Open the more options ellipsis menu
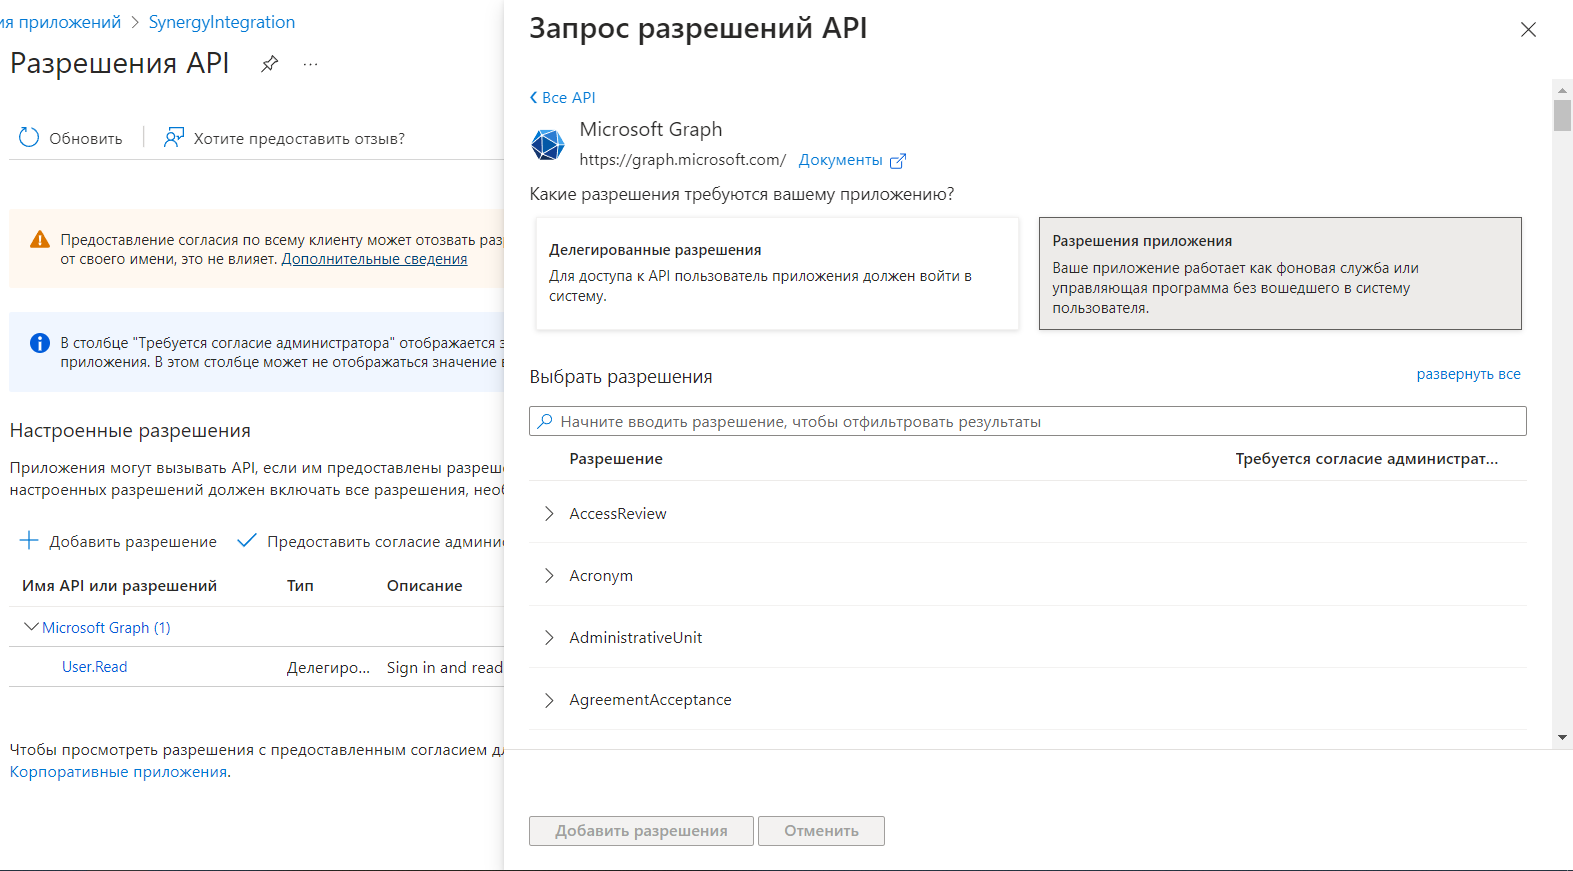 [x=311, y=64]
